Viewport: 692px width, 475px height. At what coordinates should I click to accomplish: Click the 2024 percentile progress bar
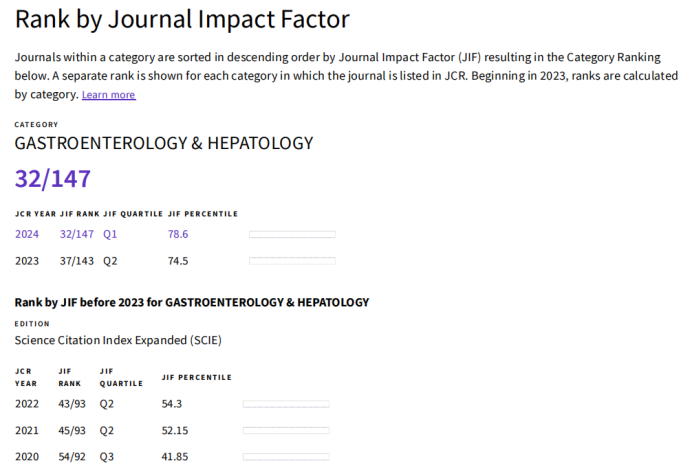(x=292, y=234)
